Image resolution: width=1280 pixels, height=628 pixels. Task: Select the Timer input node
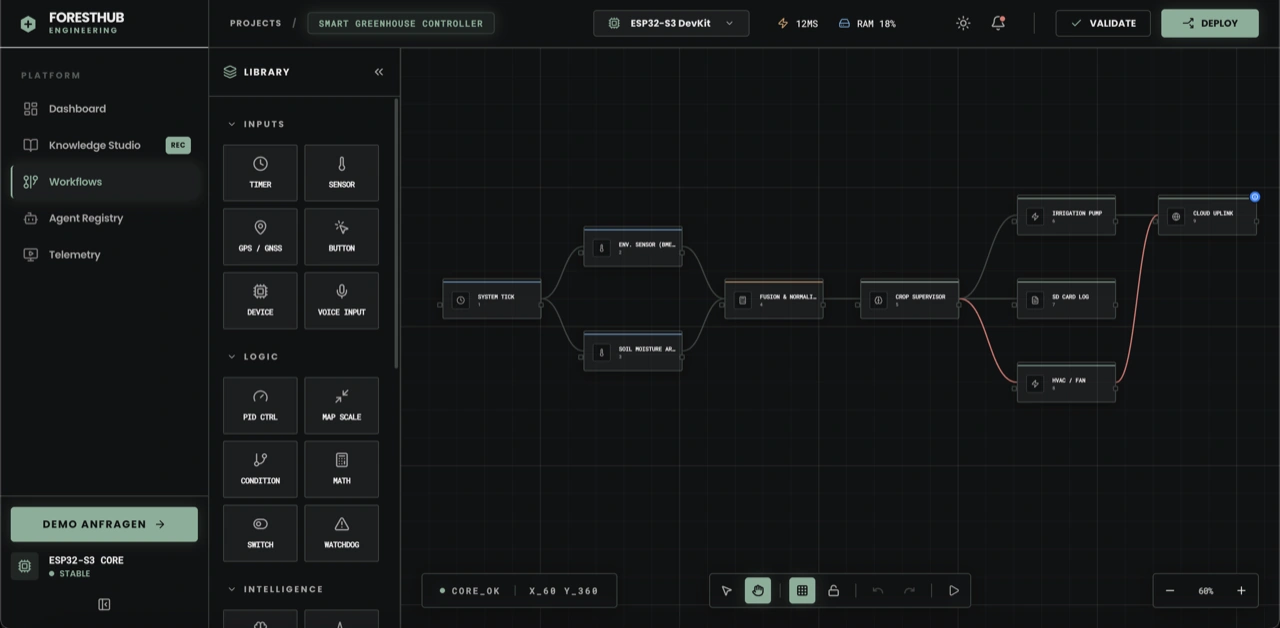[260, 172]
